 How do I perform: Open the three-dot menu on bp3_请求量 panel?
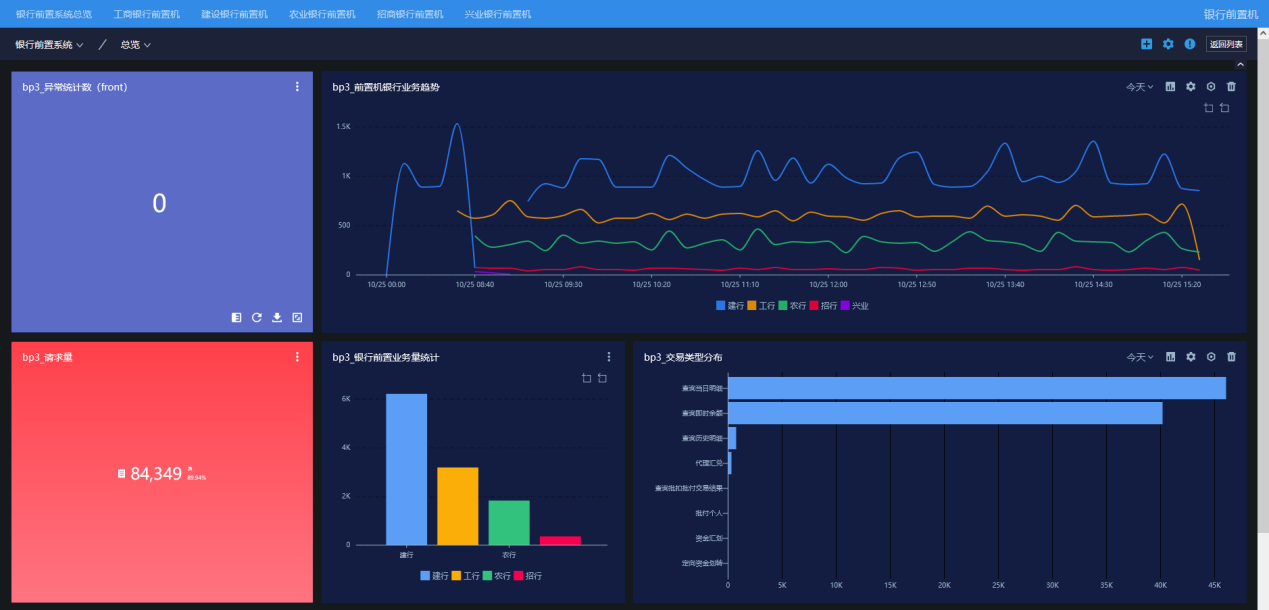(x=297, y=357)
